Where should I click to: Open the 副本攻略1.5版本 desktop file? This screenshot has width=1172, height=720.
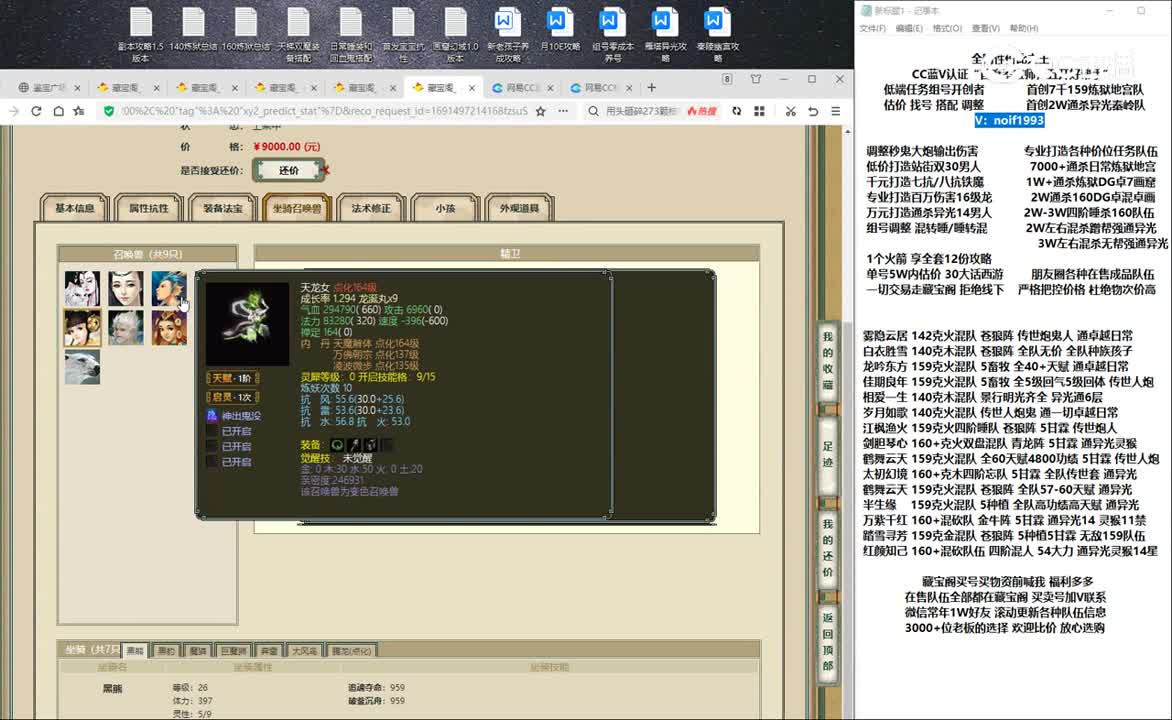click(x=141, y=34)
